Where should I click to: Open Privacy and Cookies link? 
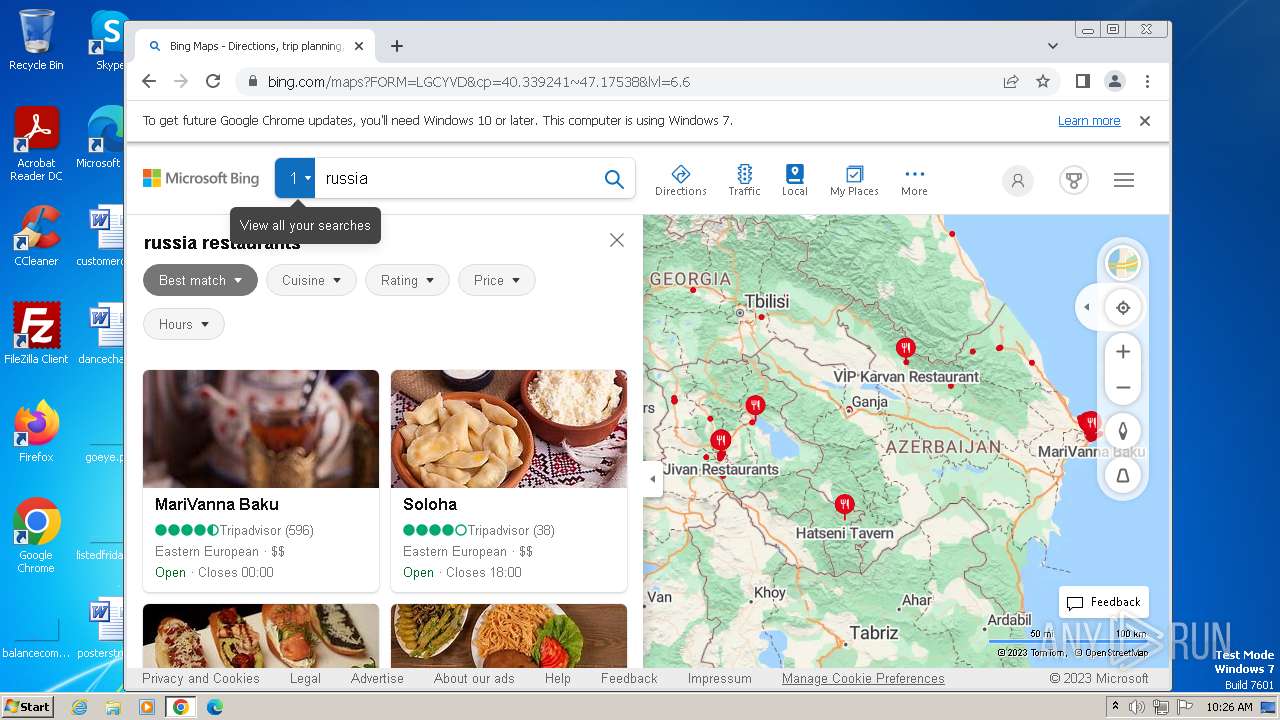[x=201, y=678]
